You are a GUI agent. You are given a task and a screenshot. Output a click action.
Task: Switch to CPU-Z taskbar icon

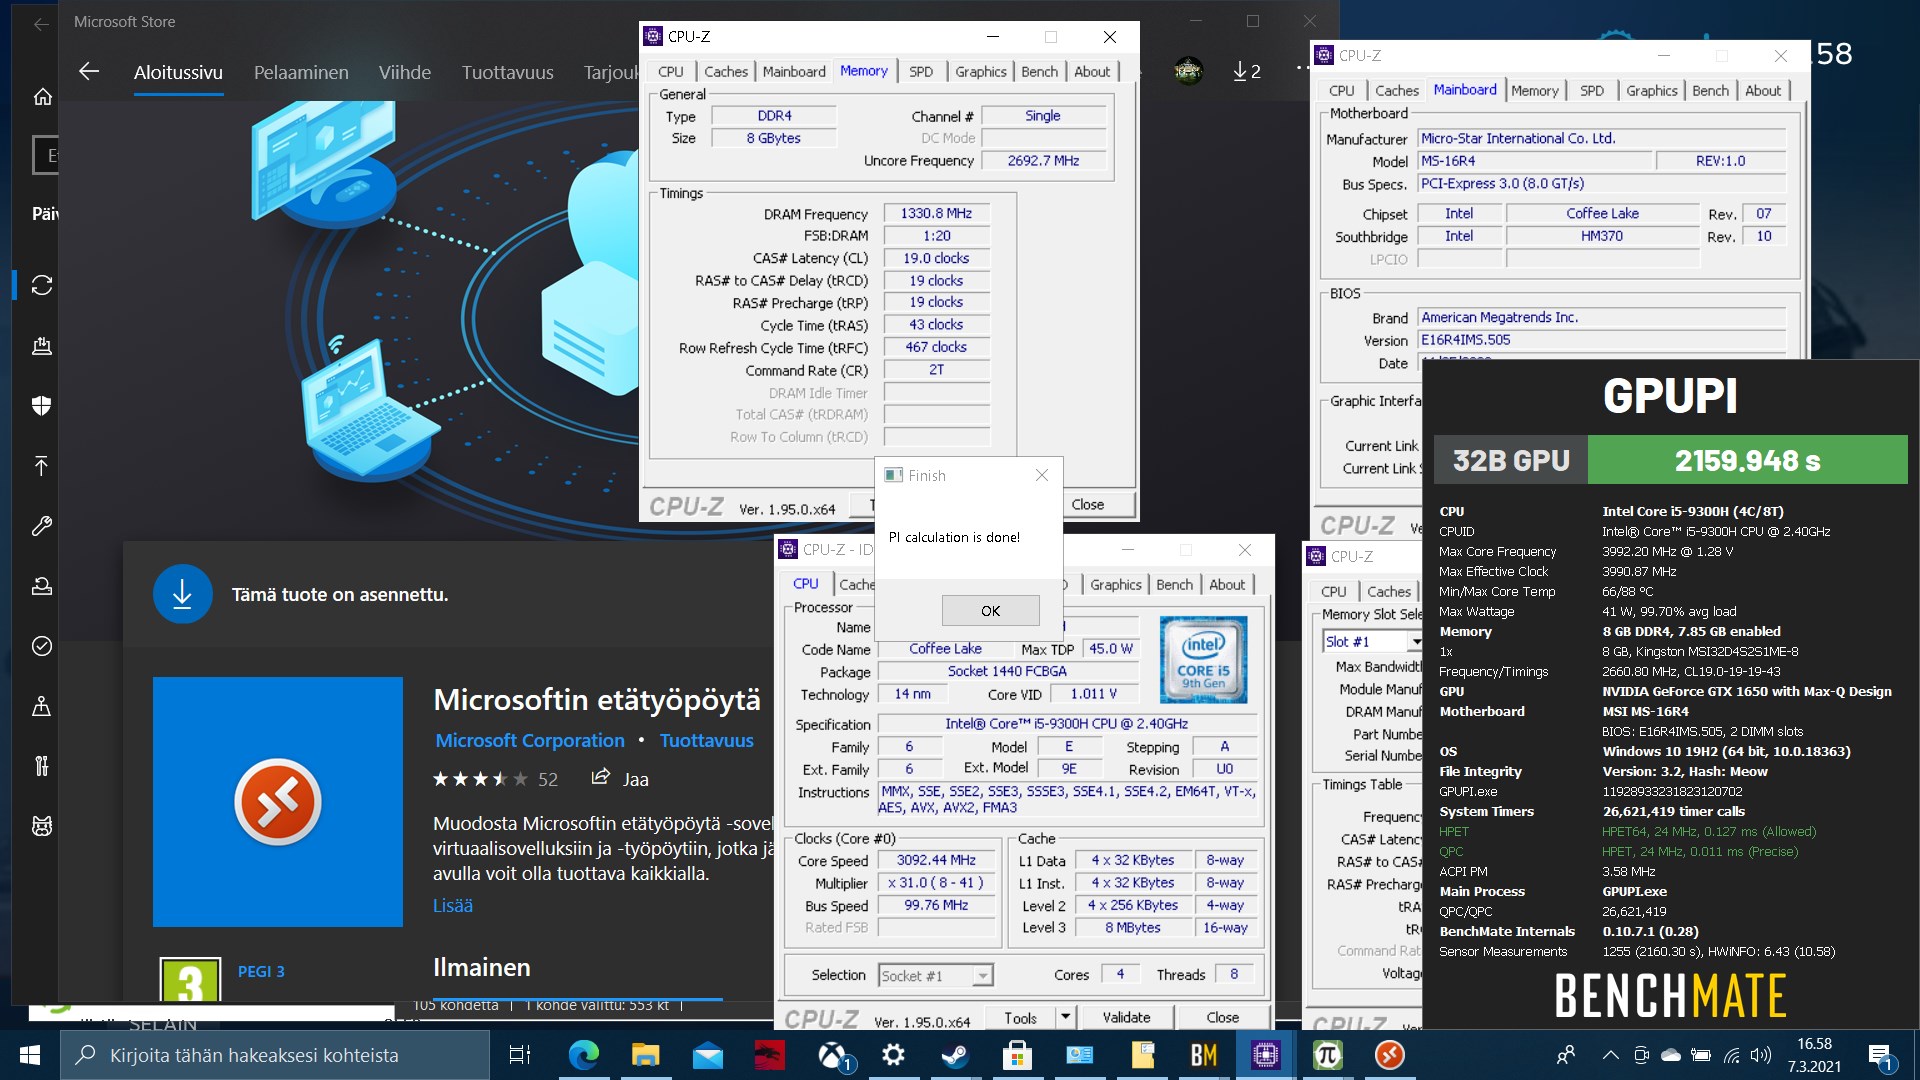1265,1055
